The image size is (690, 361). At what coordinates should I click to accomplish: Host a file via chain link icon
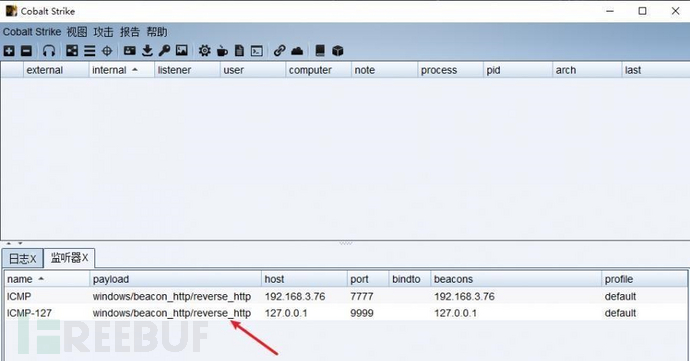(279, 51)
